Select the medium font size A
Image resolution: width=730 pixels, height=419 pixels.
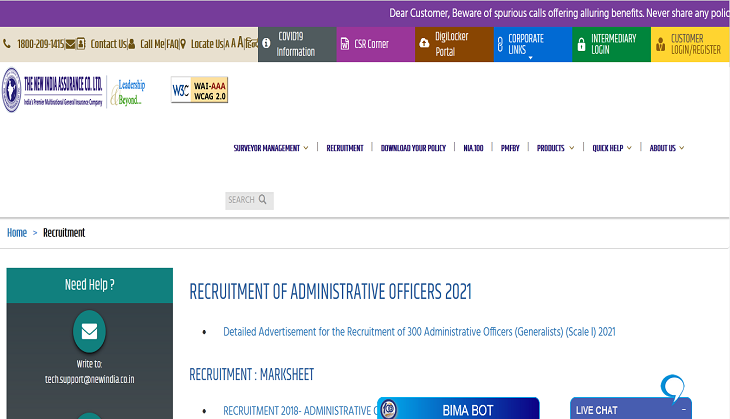pyautogui.click(x=233, y=44)
